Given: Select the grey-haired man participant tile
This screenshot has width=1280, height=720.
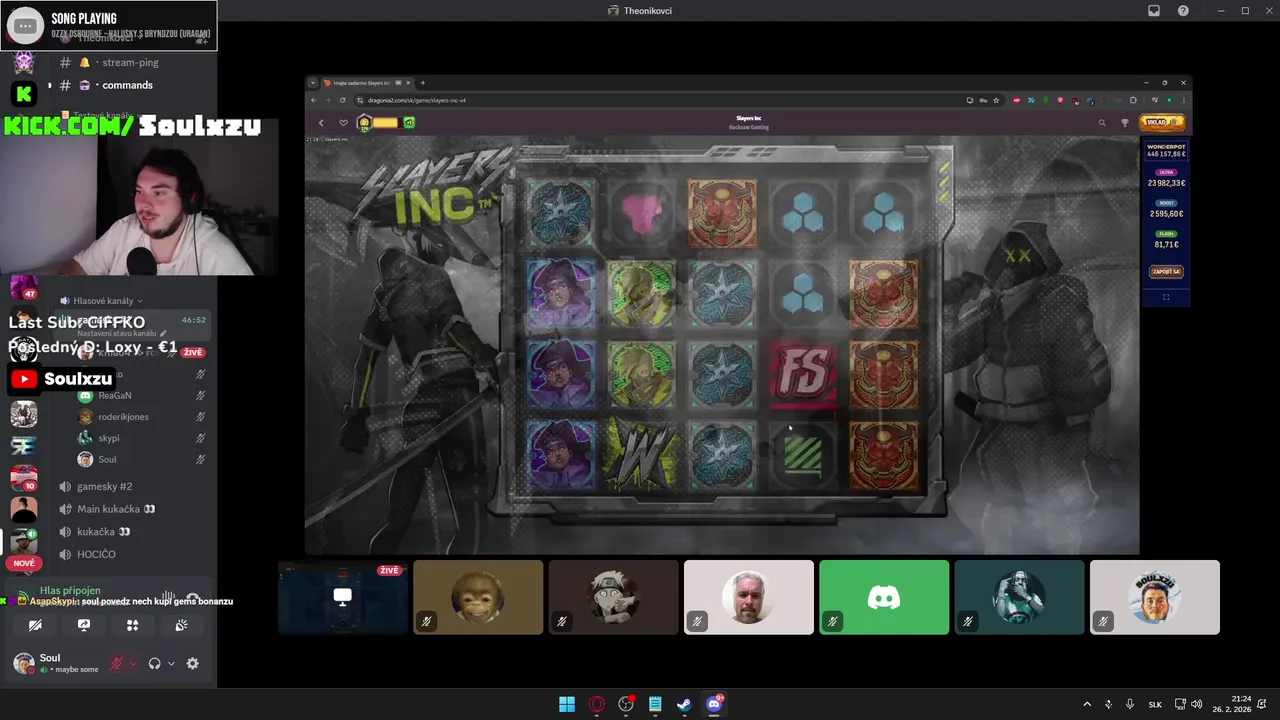Looking at the screenshot, I should point(749,597).
